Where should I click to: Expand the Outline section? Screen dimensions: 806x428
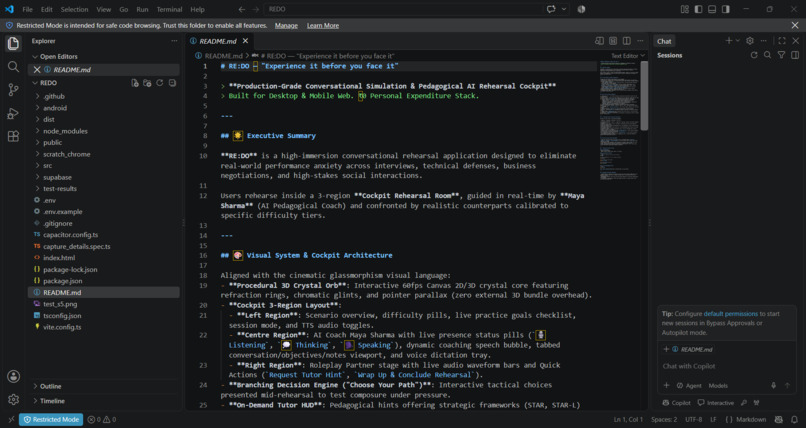pos(105,386)
